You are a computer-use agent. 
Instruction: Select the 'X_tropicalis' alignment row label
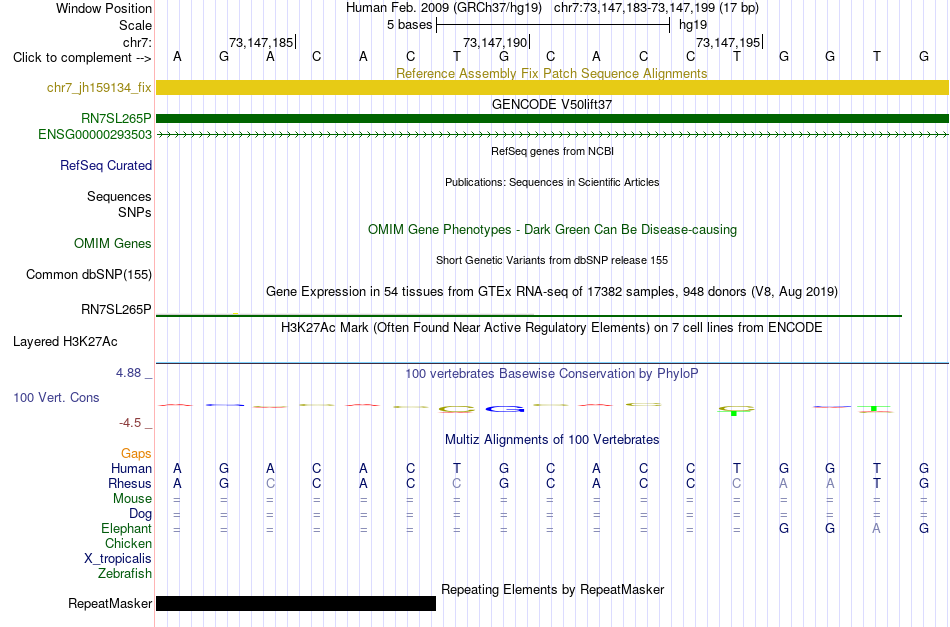click(x=118, y=559)
